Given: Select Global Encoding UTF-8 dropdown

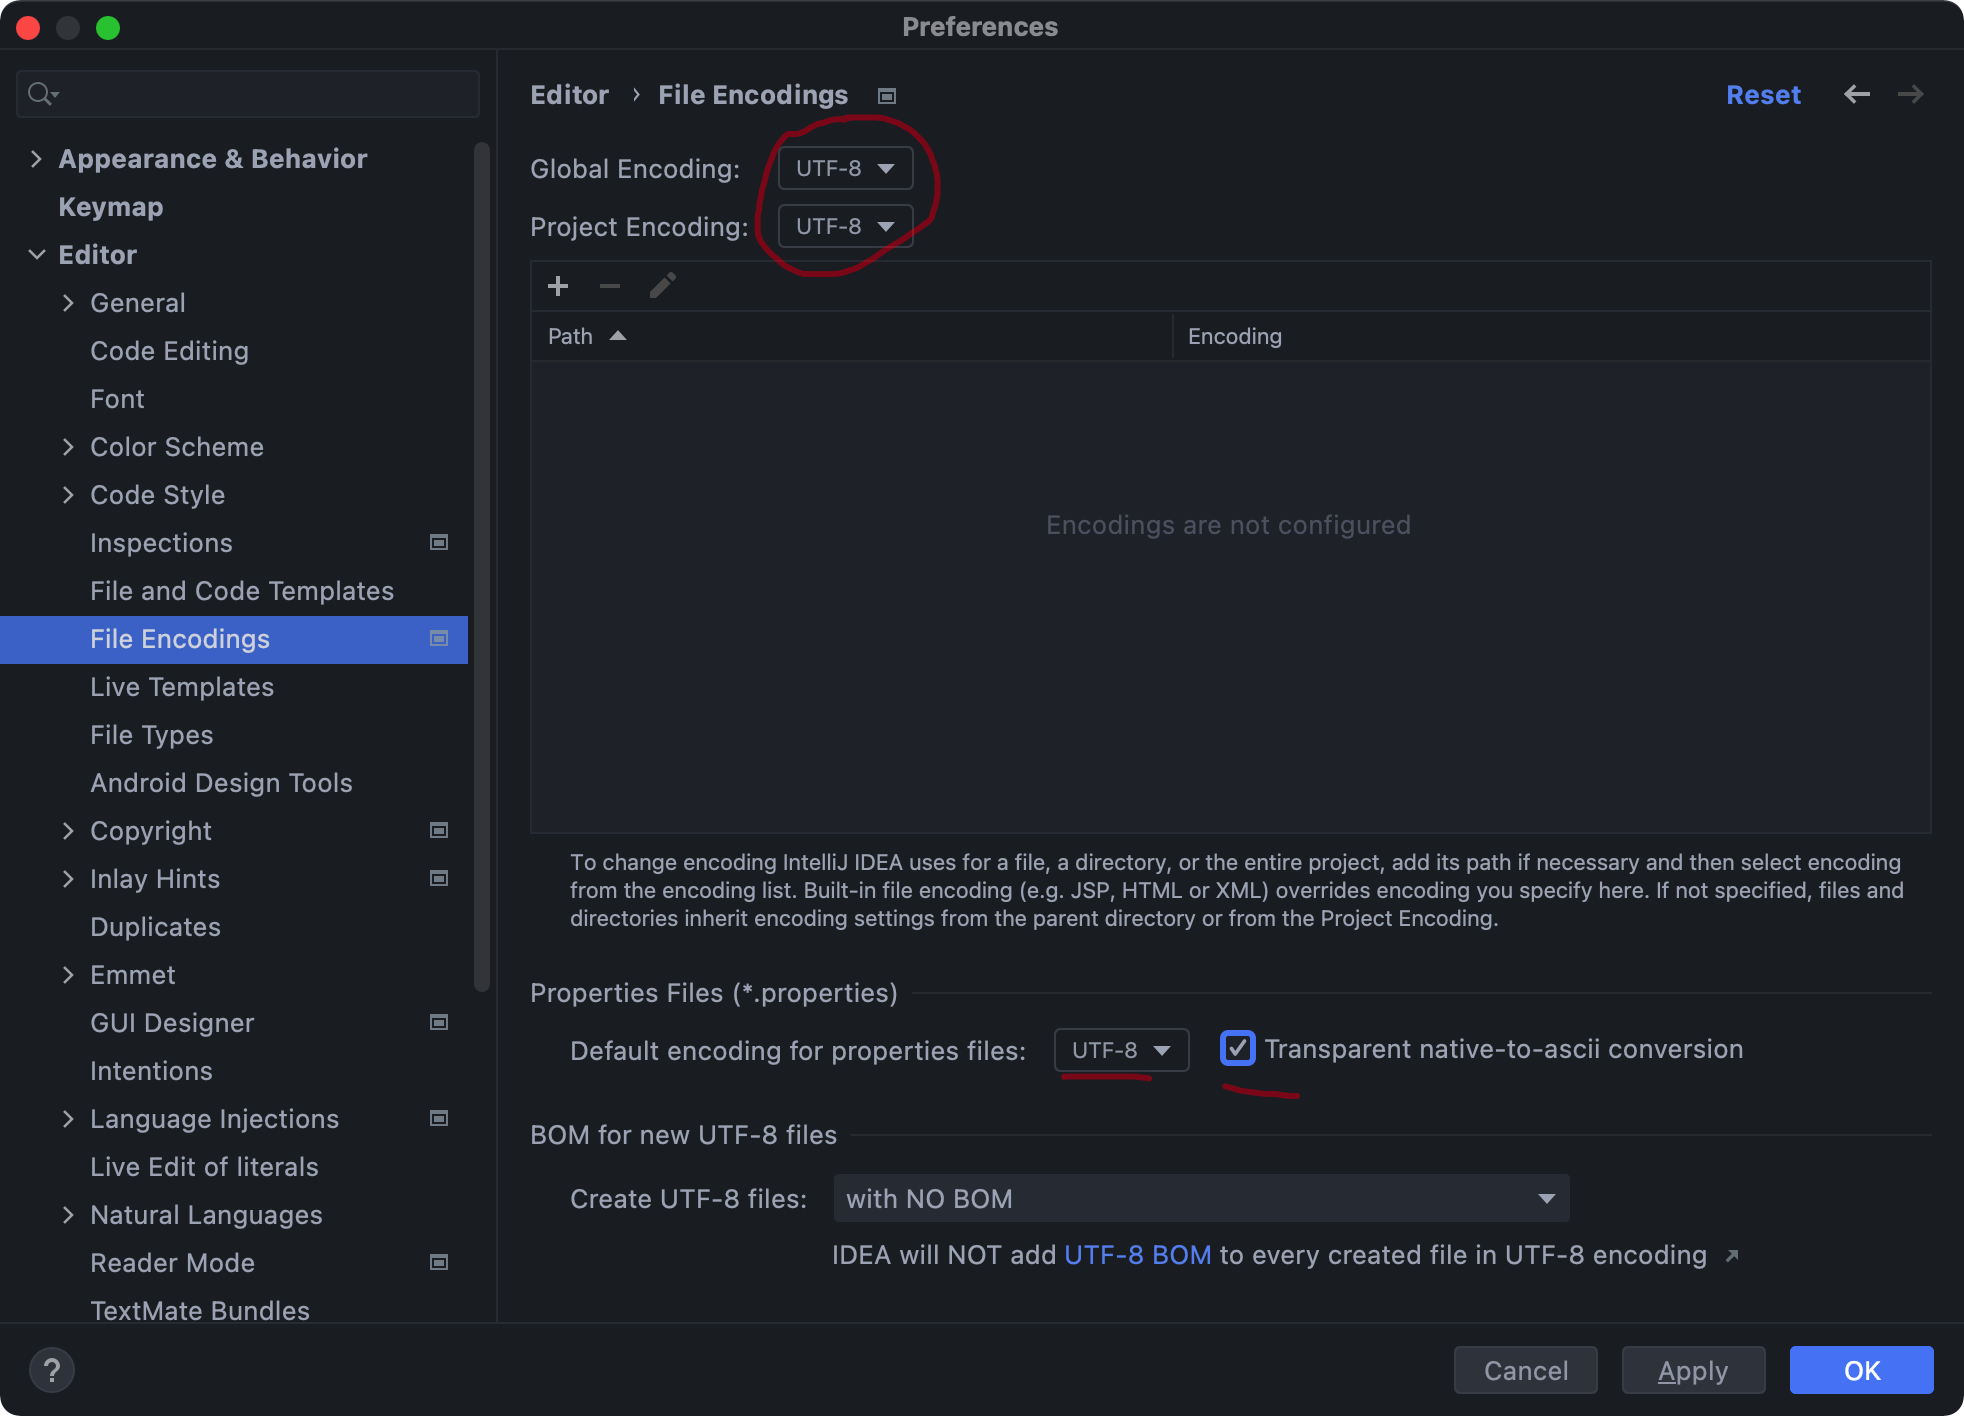Looking at the screenshot, I should point(843,169).
